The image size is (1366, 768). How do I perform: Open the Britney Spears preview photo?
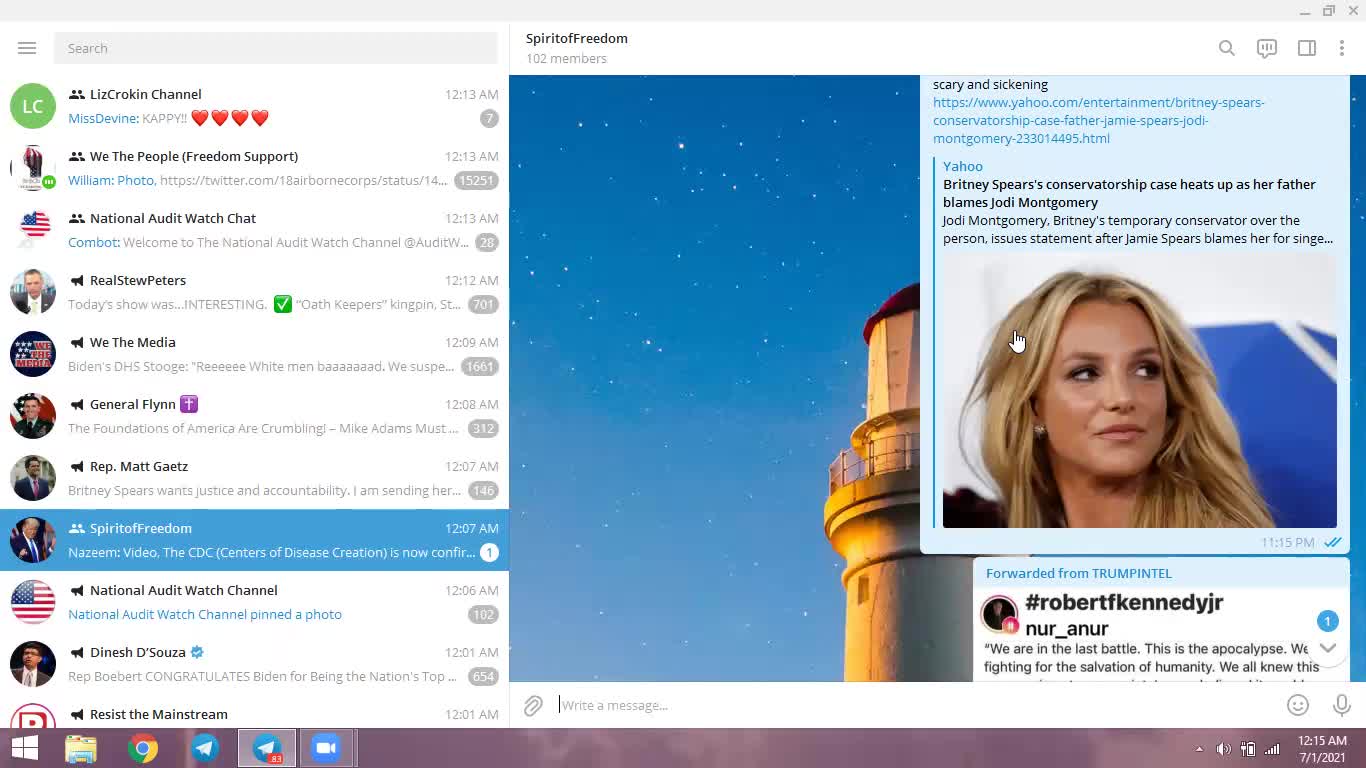click(x=1140, y=390)
